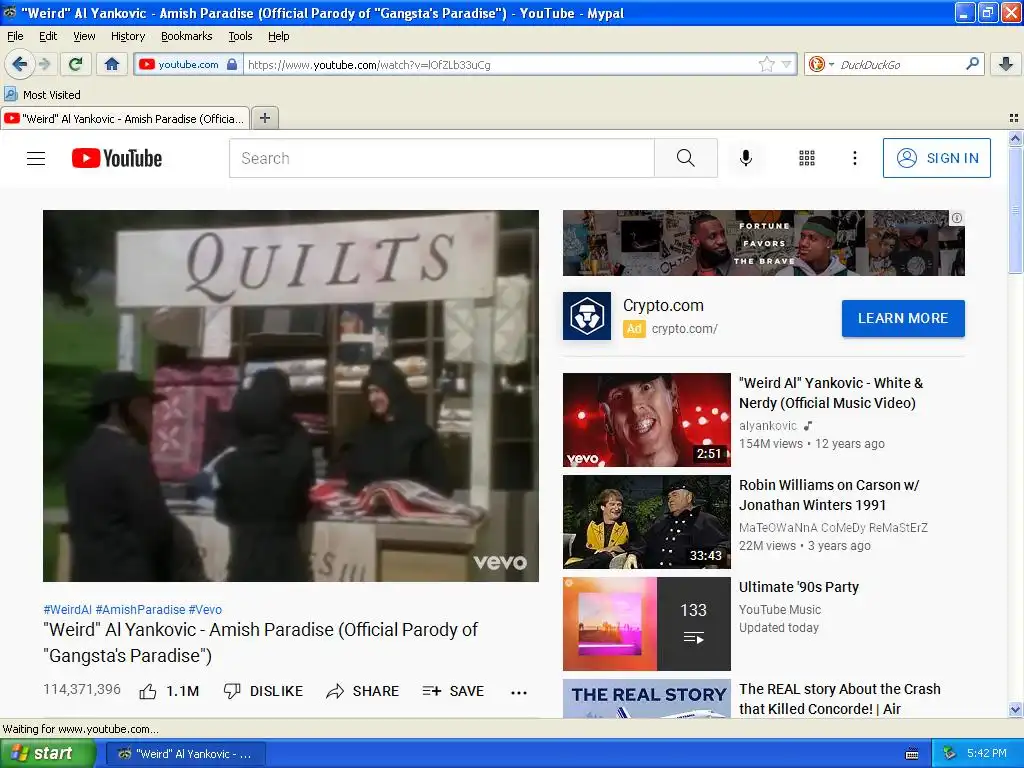Viewport: 1024px width, 768px height.
Task: Click the search magnifier in DuckDuckGo box
Action: (972, 64)
